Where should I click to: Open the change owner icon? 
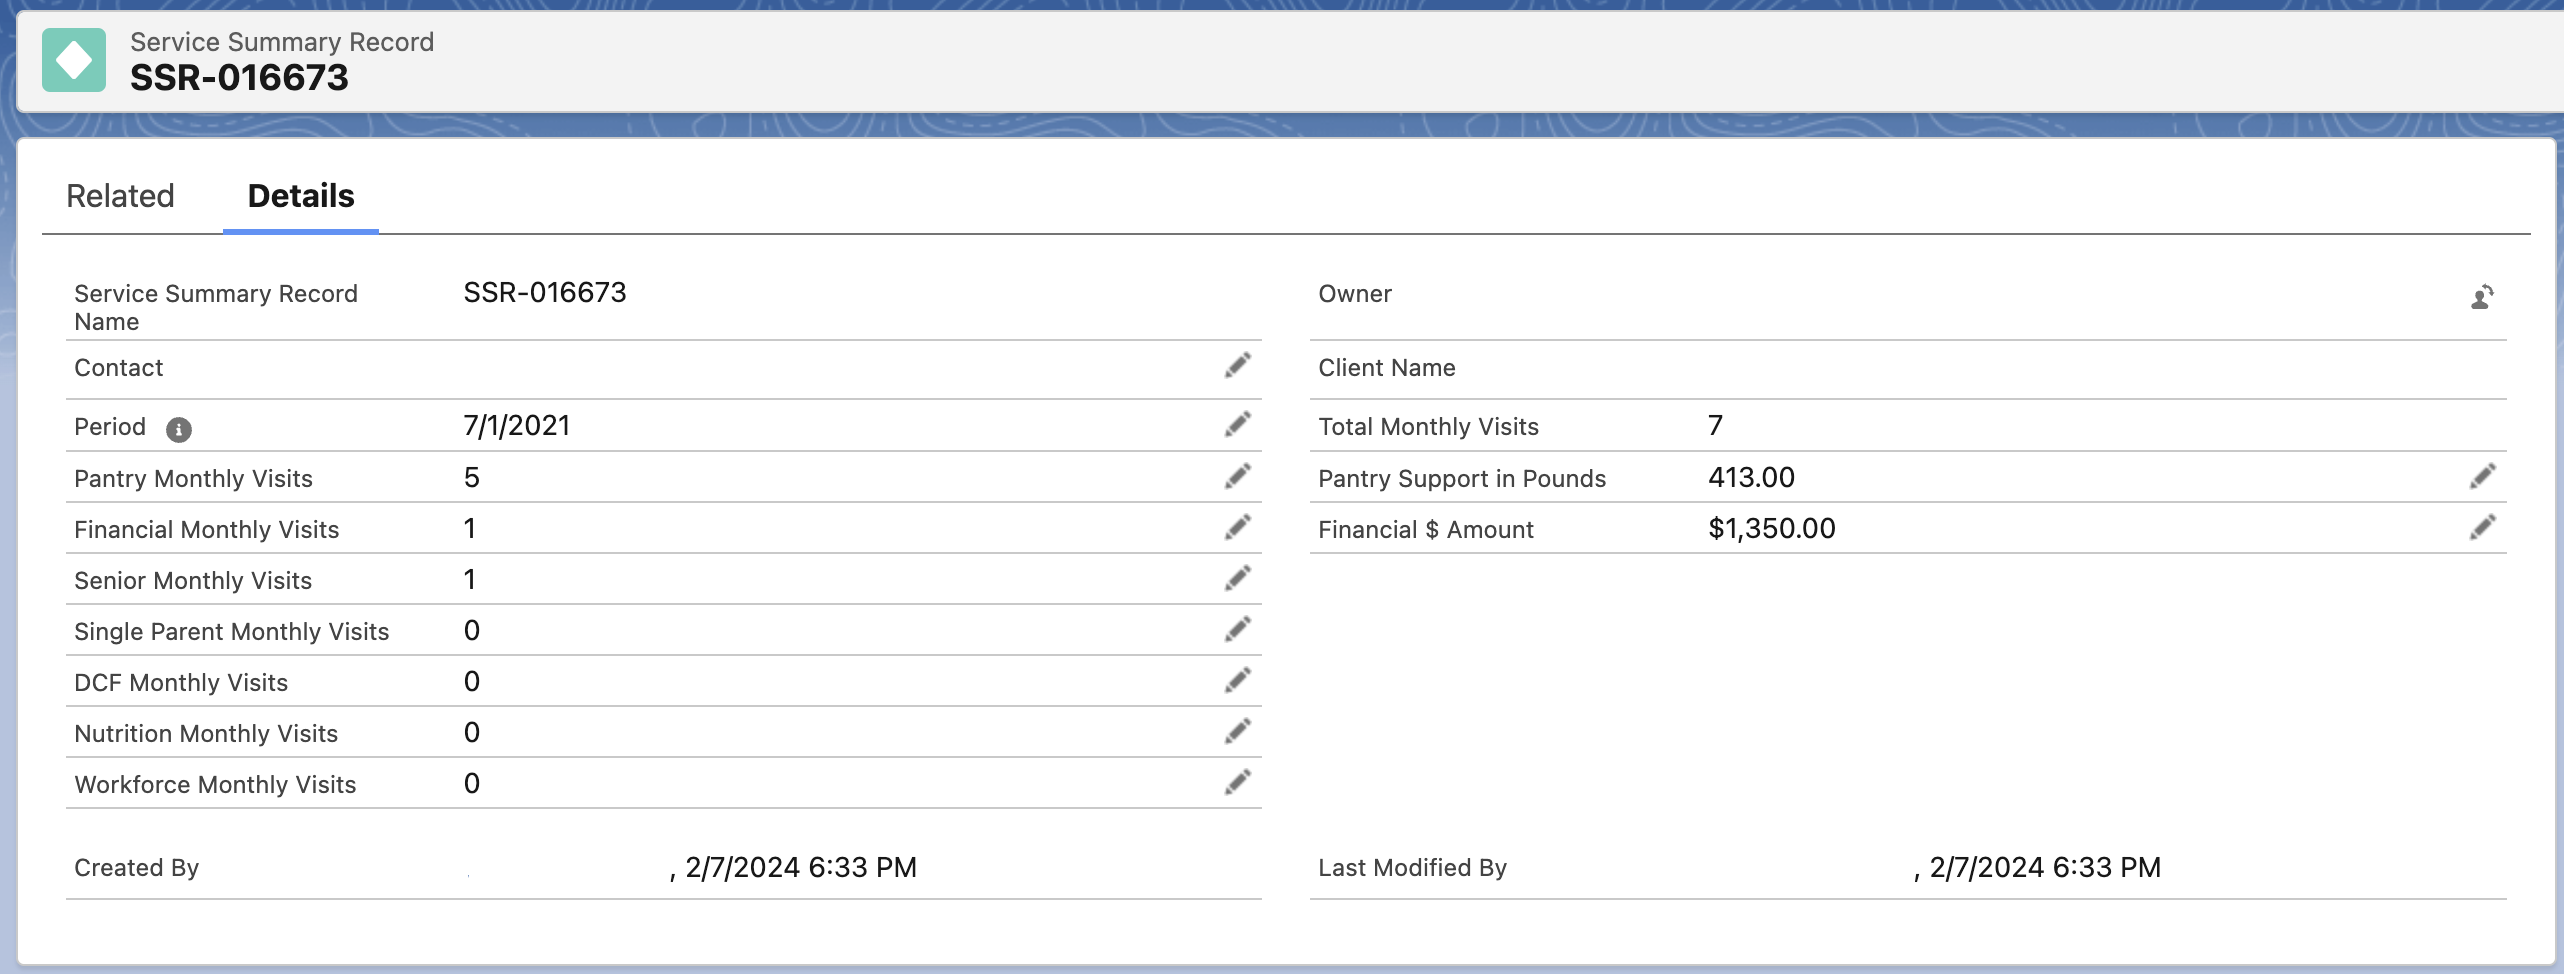pyautogui.click(x=2483, y=296)
